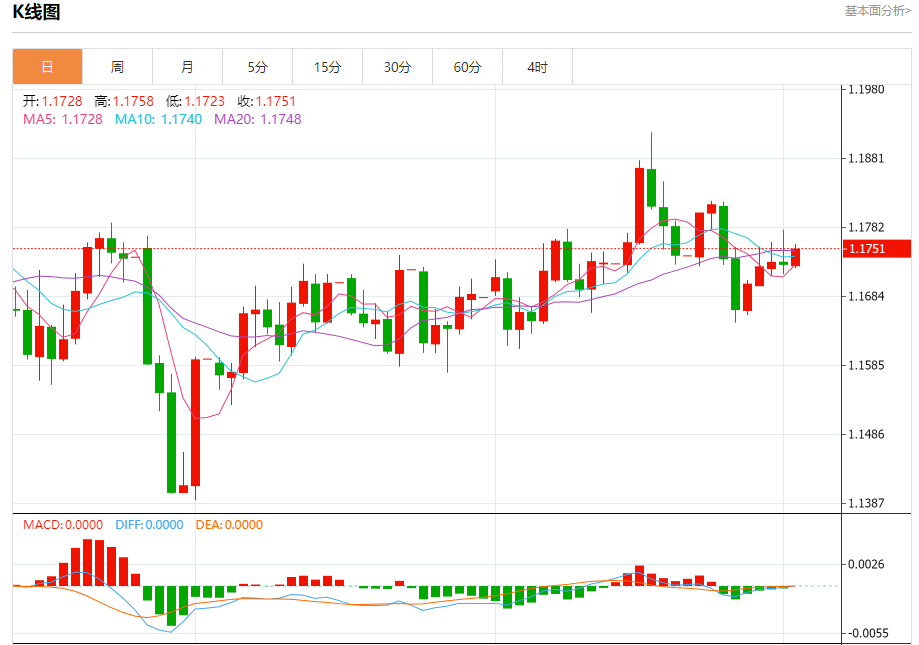919x645 pixels.
Task: Click the 1.1387 lowest axis label
Action: (866, 503)
